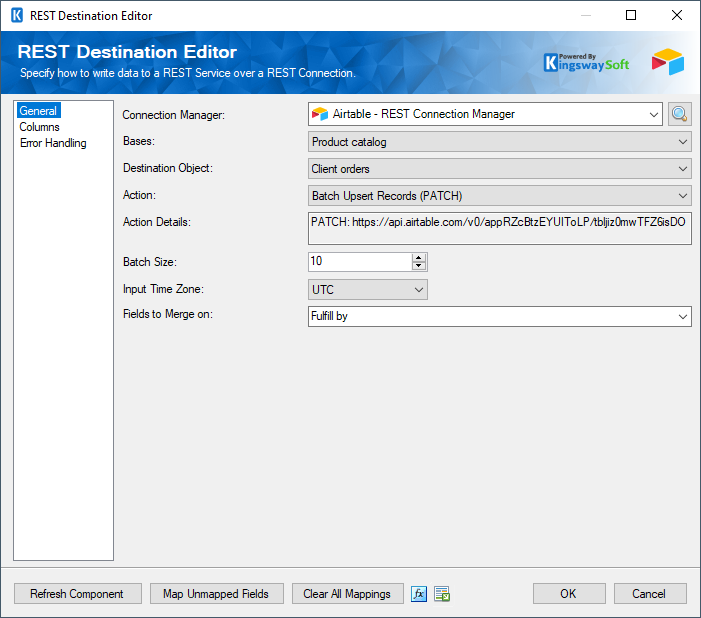
Task: Click the K app icon in title bar
Action: (x=17, y=16)
